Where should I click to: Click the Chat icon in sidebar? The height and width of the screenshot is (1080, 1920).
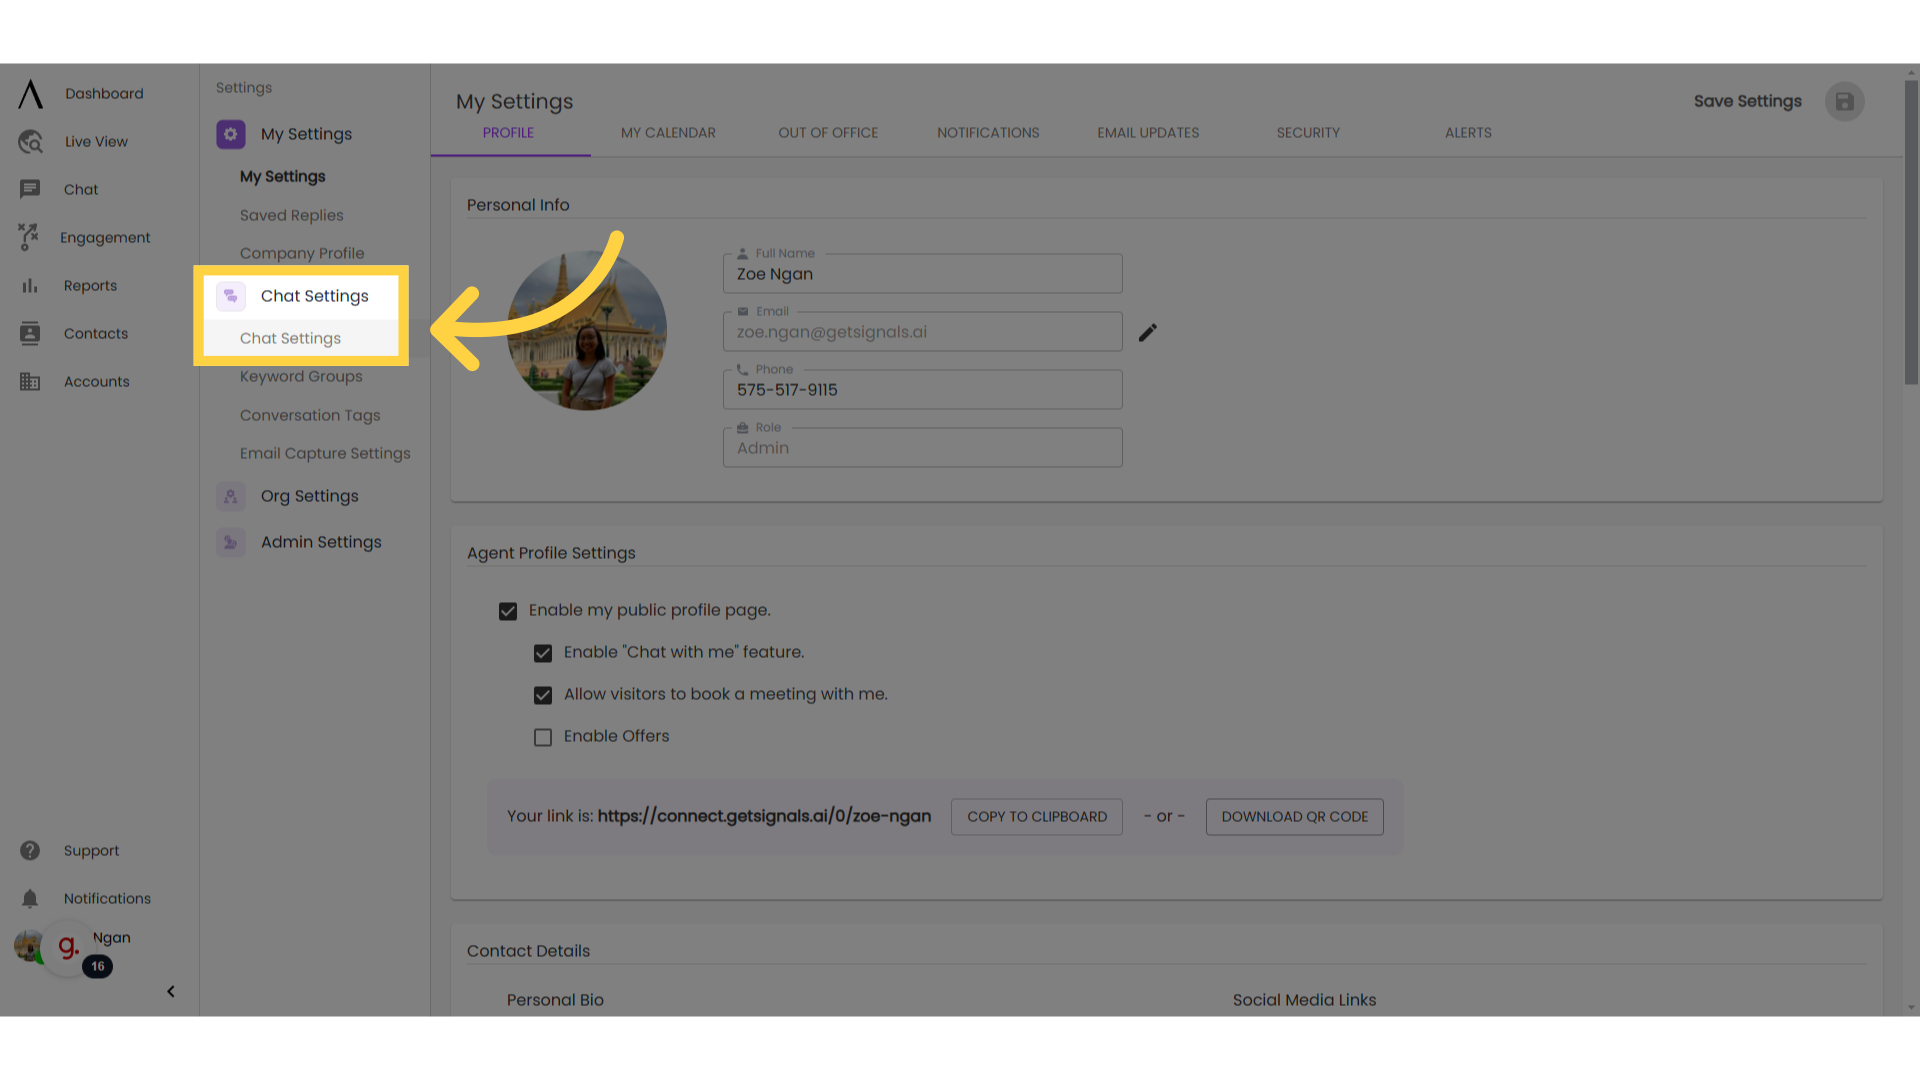(29, 189)
